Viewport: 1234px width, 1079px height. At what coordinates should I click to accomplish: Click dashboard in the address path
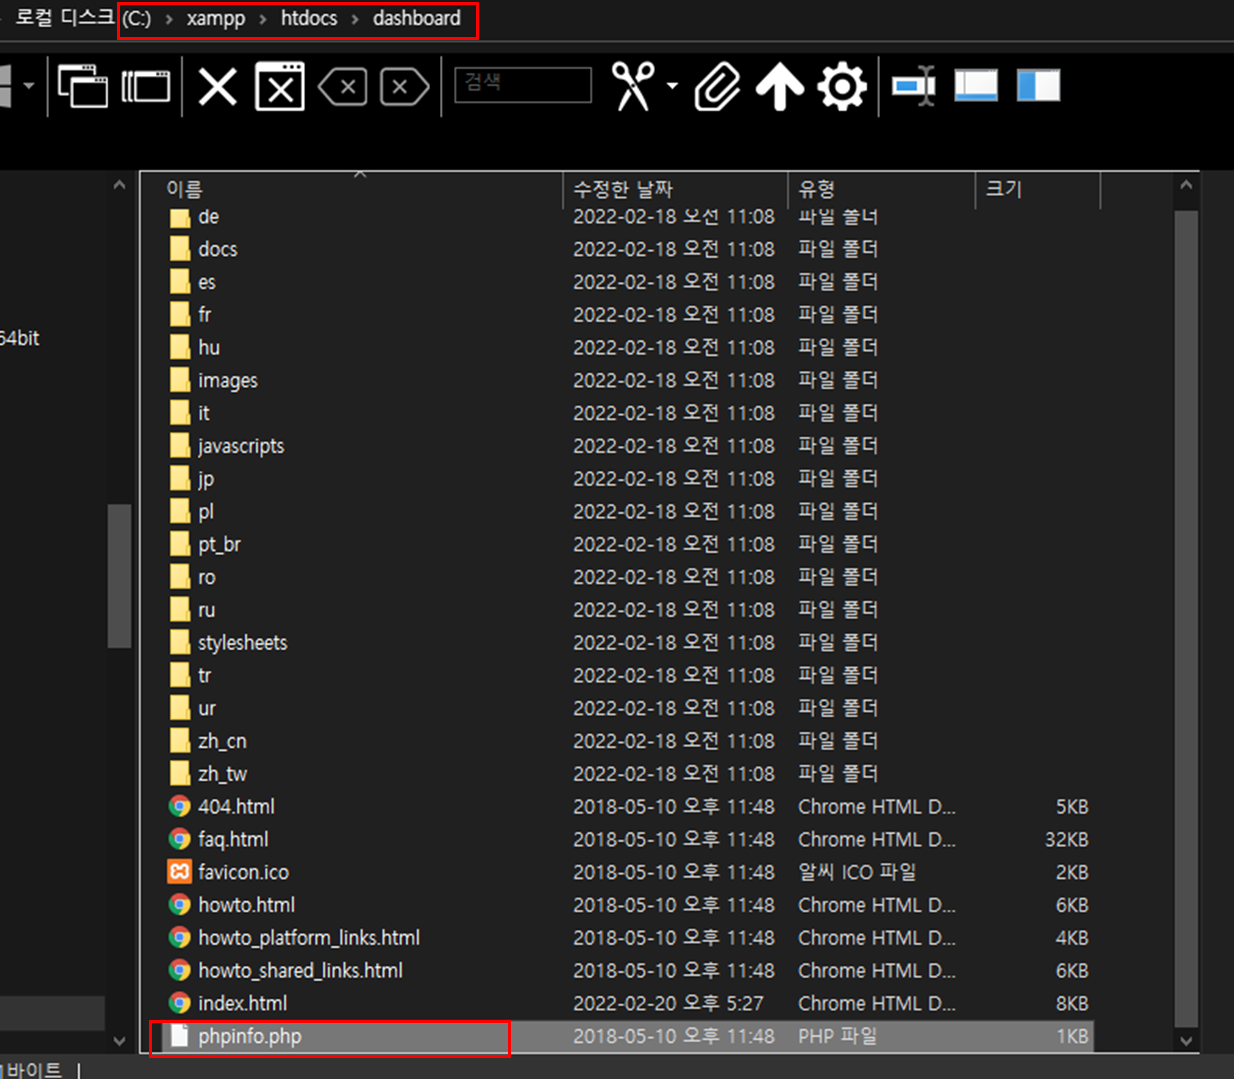[x=417, y=18]
